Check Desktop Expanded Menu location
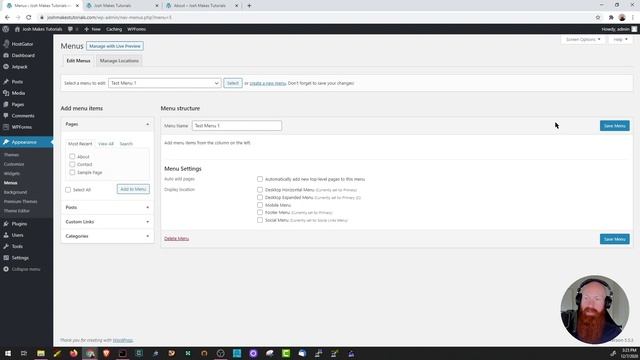The width and height of the screenshot is (640, 360). pyautogui.click(x=260, y=197)
